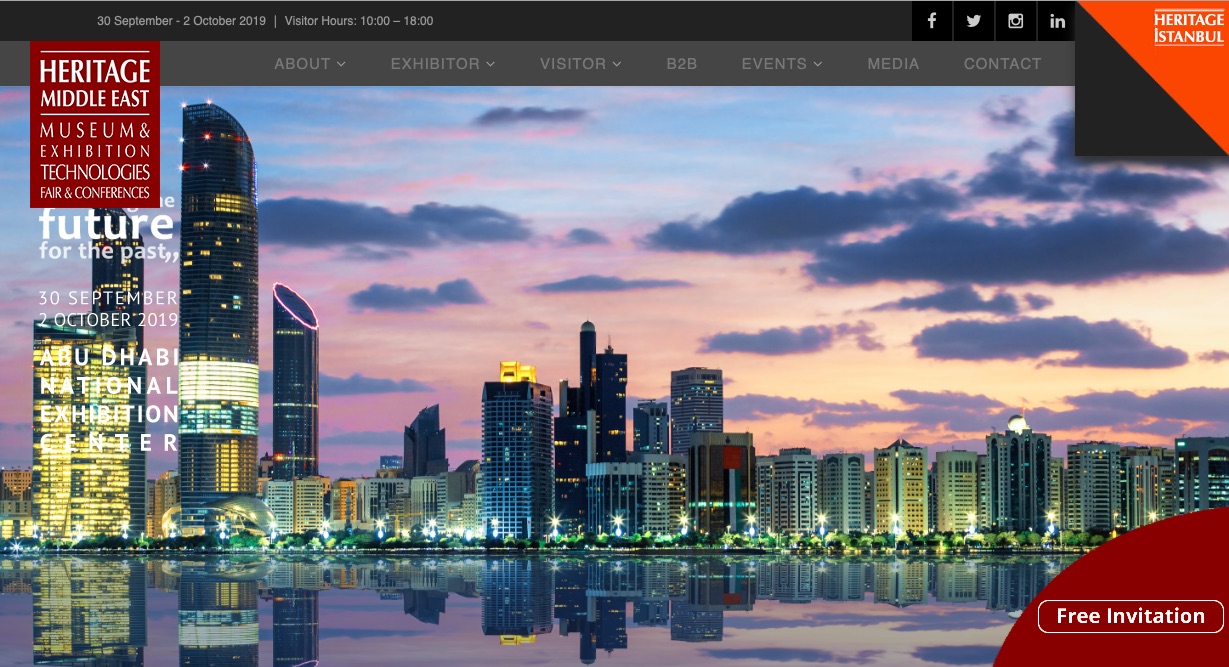1229x667 pixels.
Task: Open the MEDIA menu item
Action: pyautogui.click(x=893, y=63)
